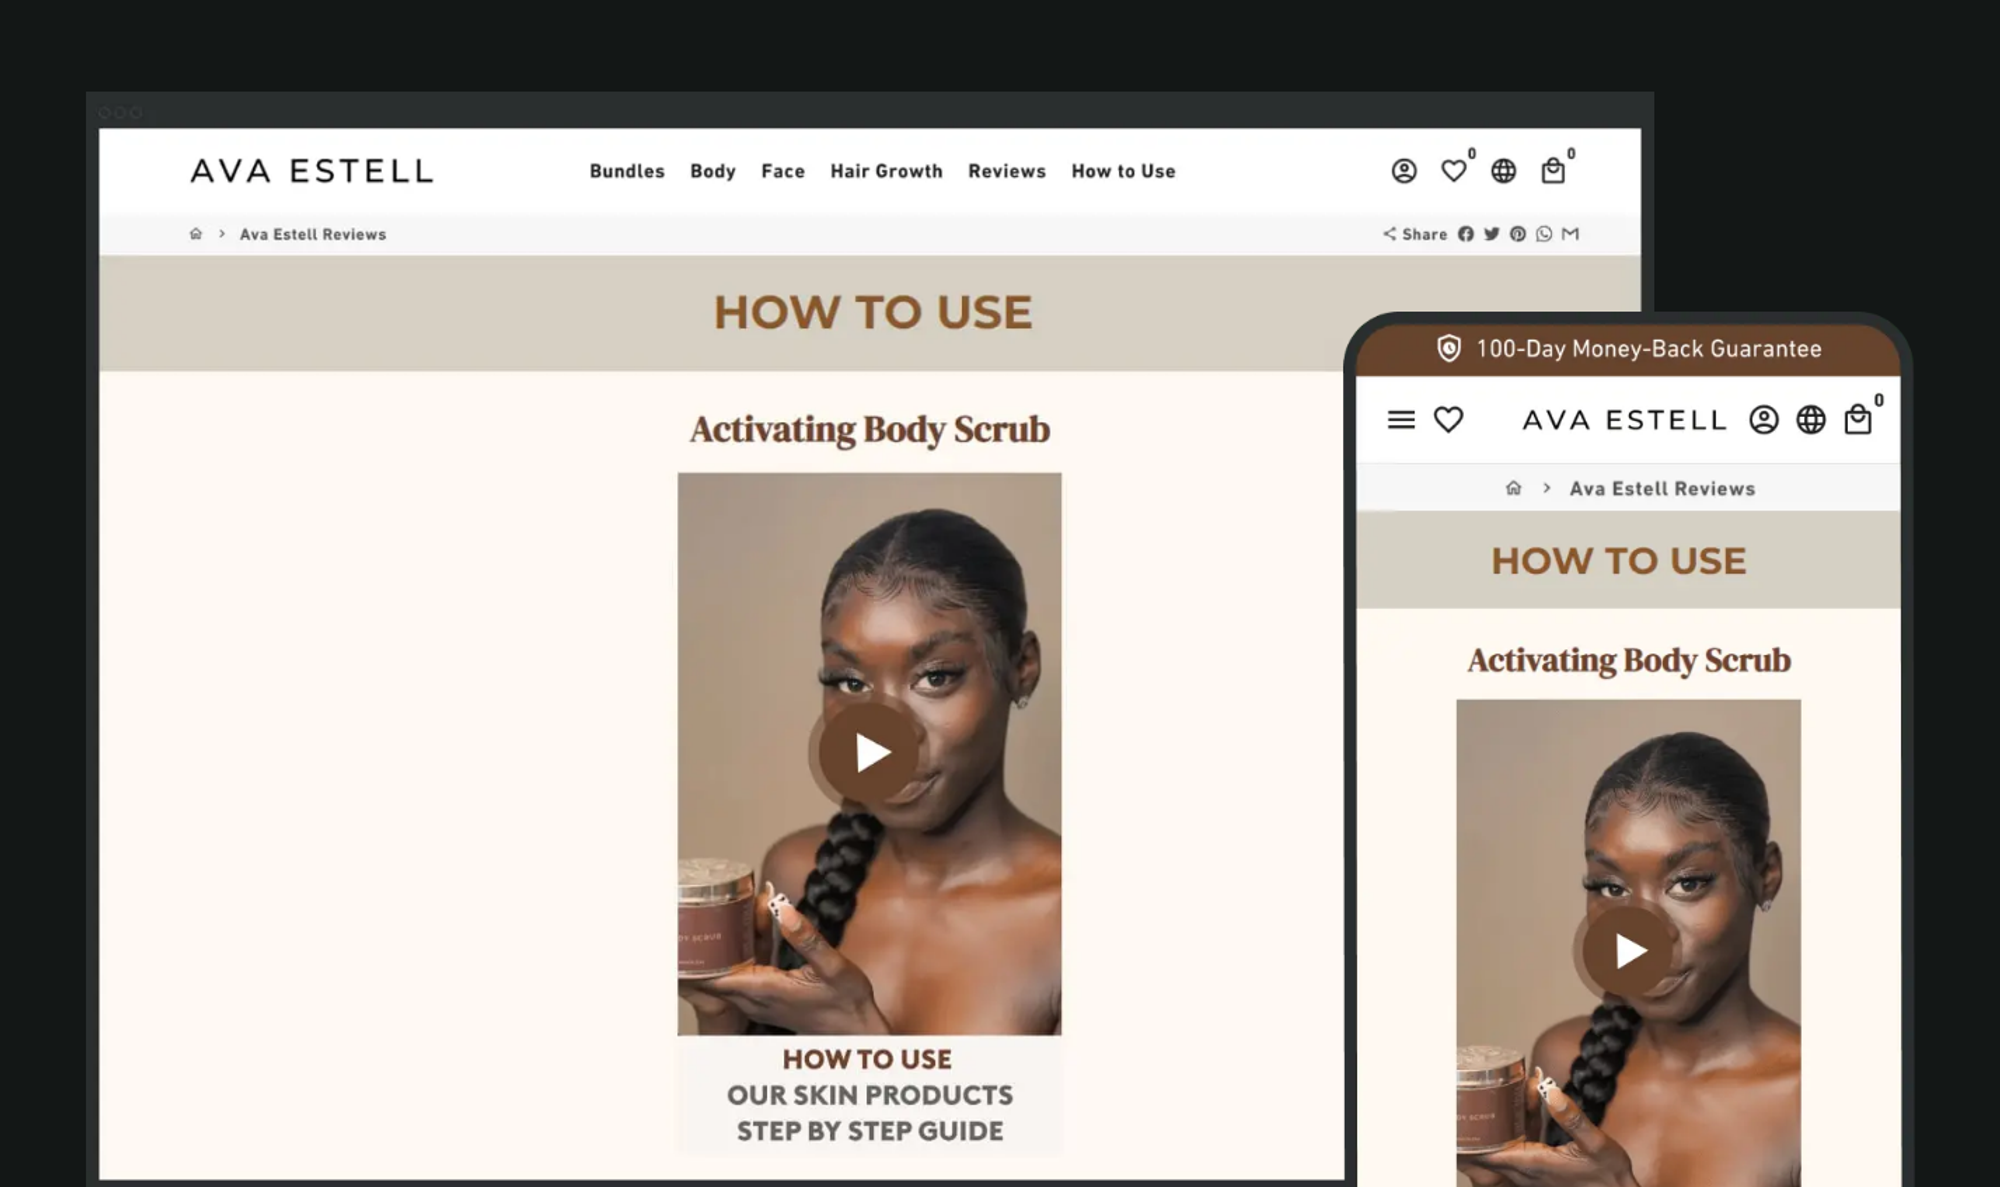Image resolution: width=2000 pixels, height=1187 pixels.
Task: Open the Hair Growth menu item
Action: click(x=886, y=171)
